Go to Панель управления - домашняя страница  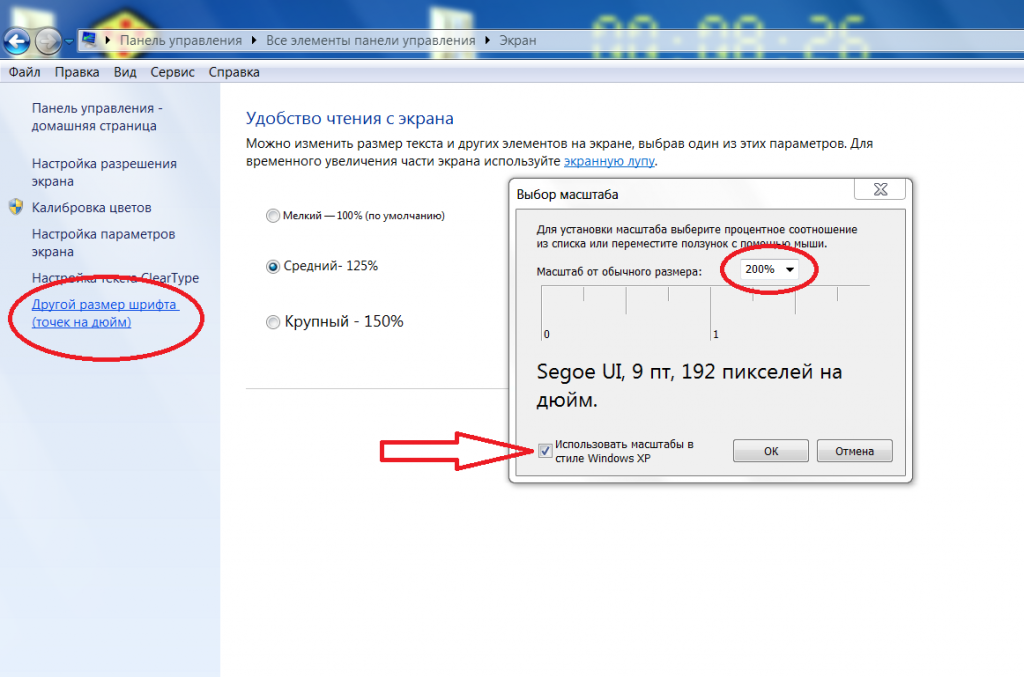tap(97, 117)
